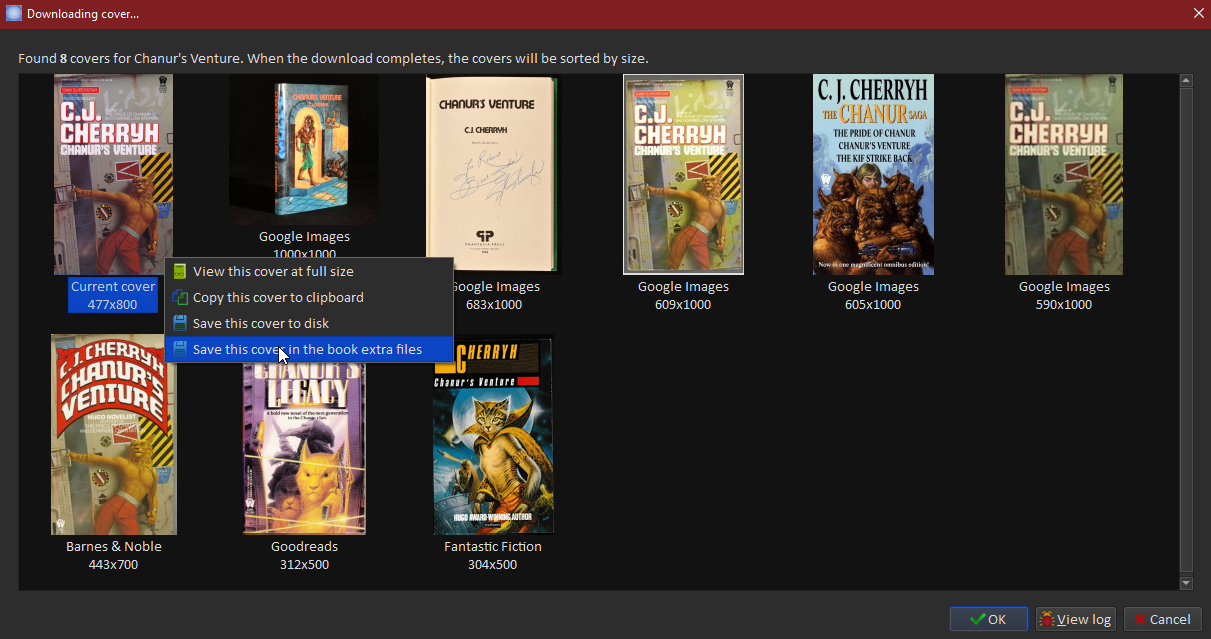Click the 'Found 8 covers for Chanur's Venture' message
This screenshot has height=639, width=1211.
coord(333,58)
